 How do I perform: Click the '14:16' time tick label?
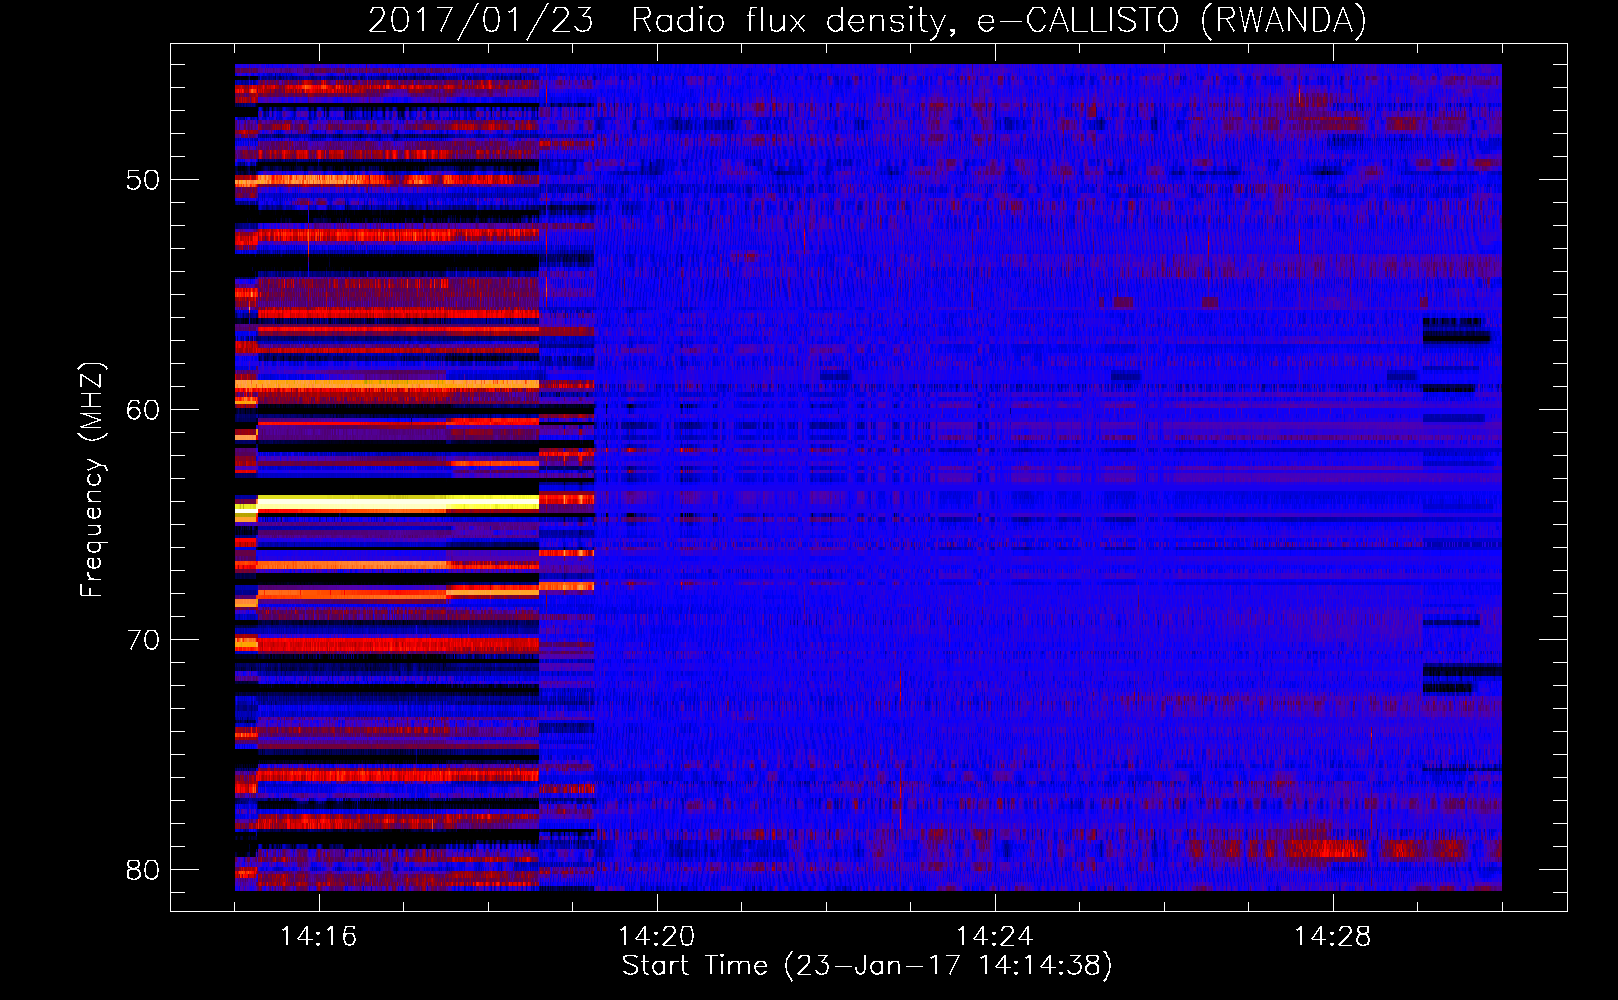click(x=319, y=936)
